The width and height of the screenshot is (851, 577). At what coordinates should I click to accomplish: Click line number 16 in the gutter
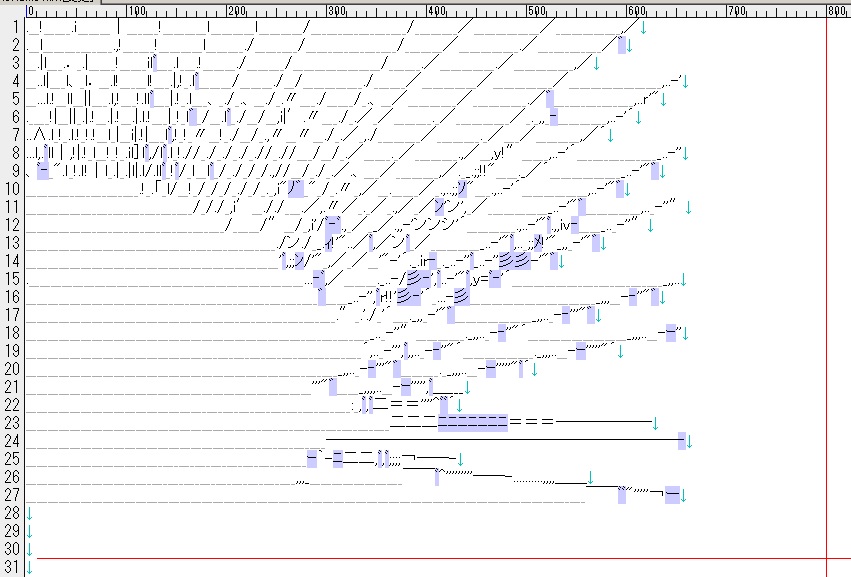point(12,297)
